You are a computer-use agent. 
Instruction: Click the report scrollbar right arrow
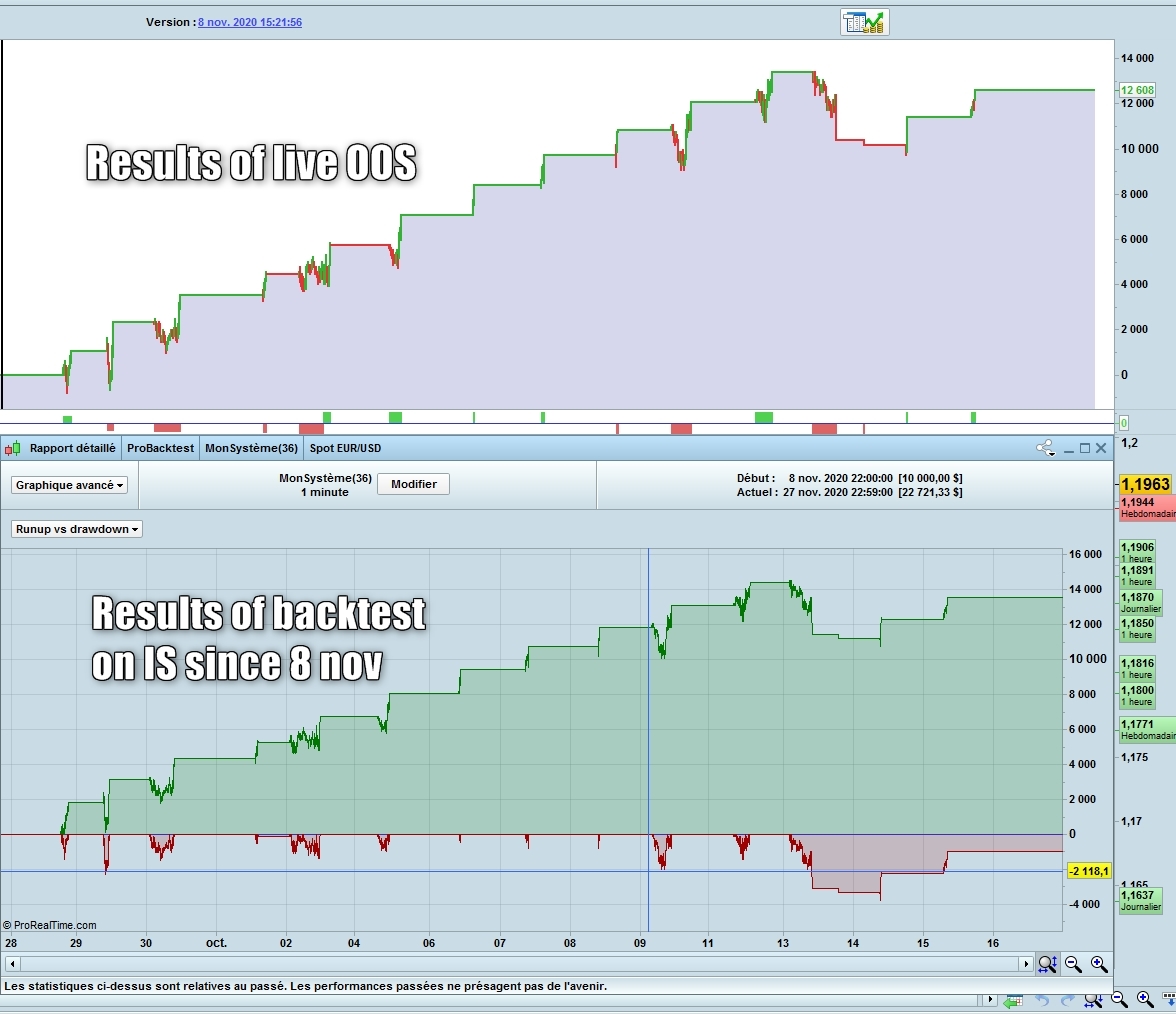pyautogui.click(x=1026, y=964)
